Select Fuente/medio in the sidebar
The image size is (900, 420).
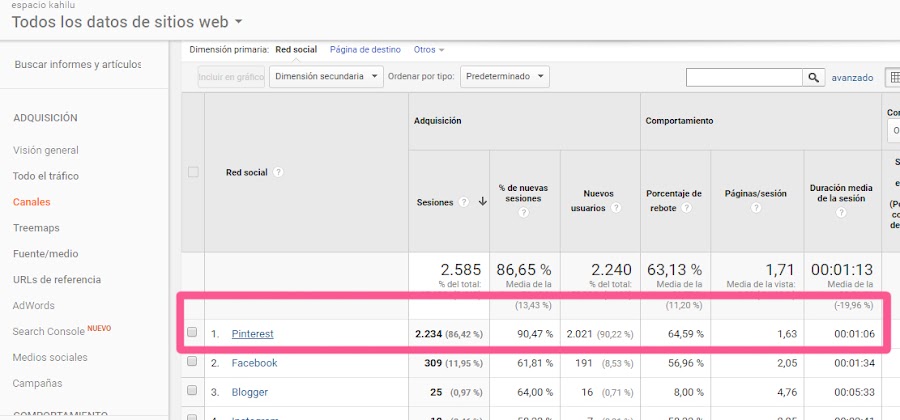point(46,254)
